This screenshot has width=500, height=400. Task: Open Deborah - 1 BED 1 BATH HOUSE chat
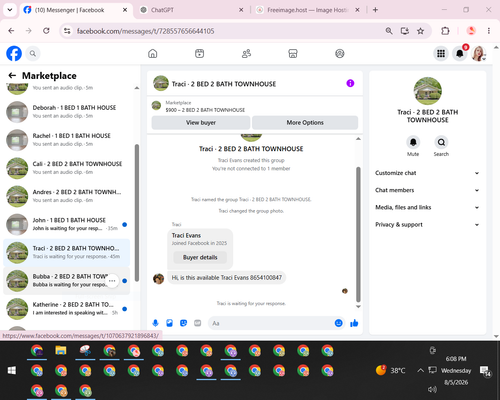click(x=68, y=112)
